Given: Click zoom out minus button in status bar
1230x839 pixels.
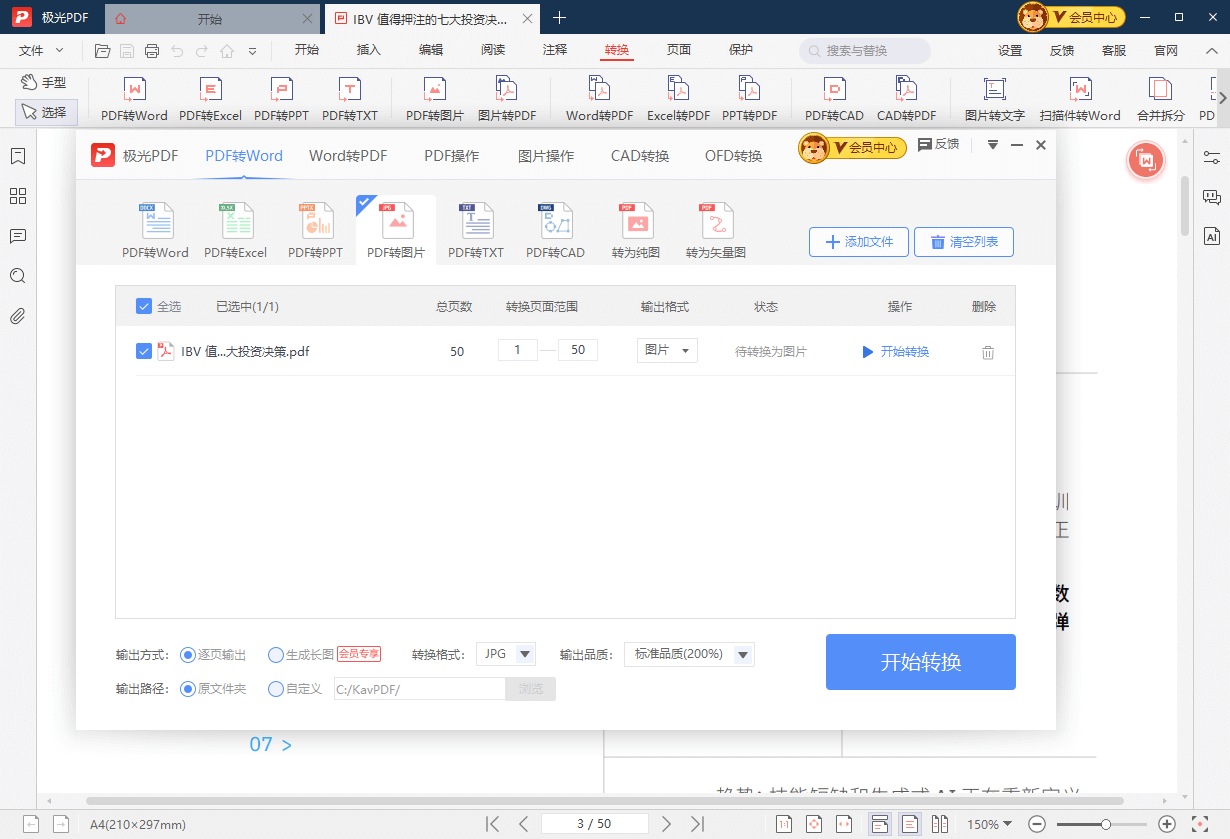Looking at the screenshot, I should click(1037, 824).
